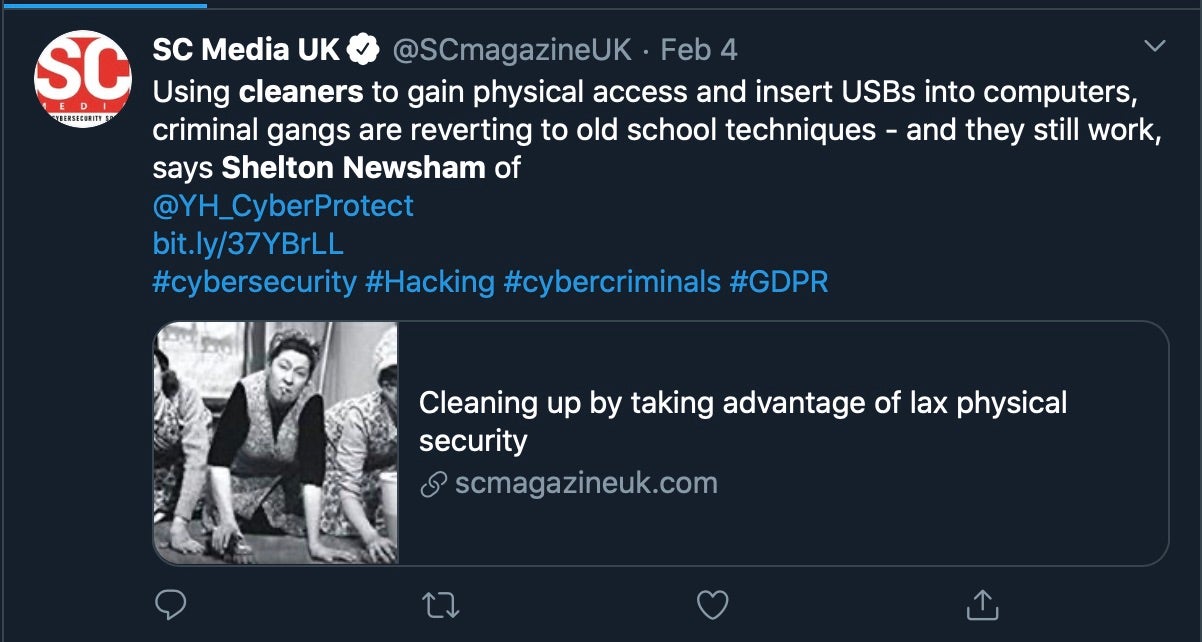Click the verified badge next to SC Media UK
The height and width of the screenshot is (642, 1202).
(362, 48)
